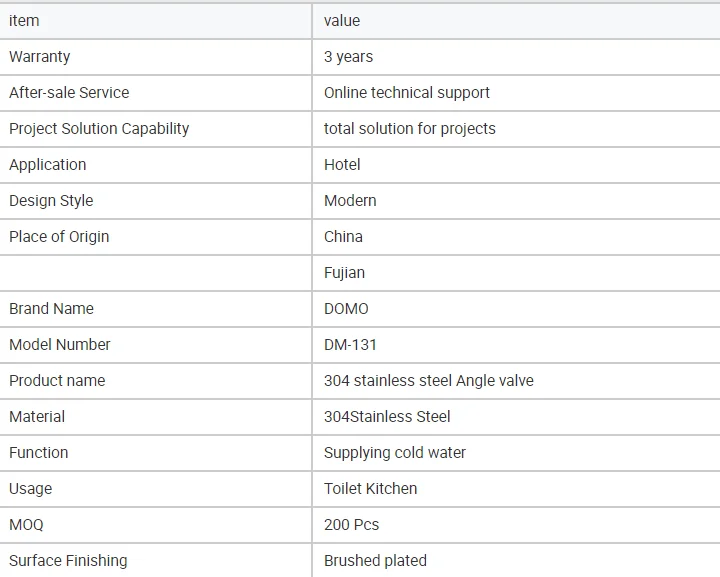Click the Application row label
720x577 pixels.
pyautogui.click(x=47, y=165)
